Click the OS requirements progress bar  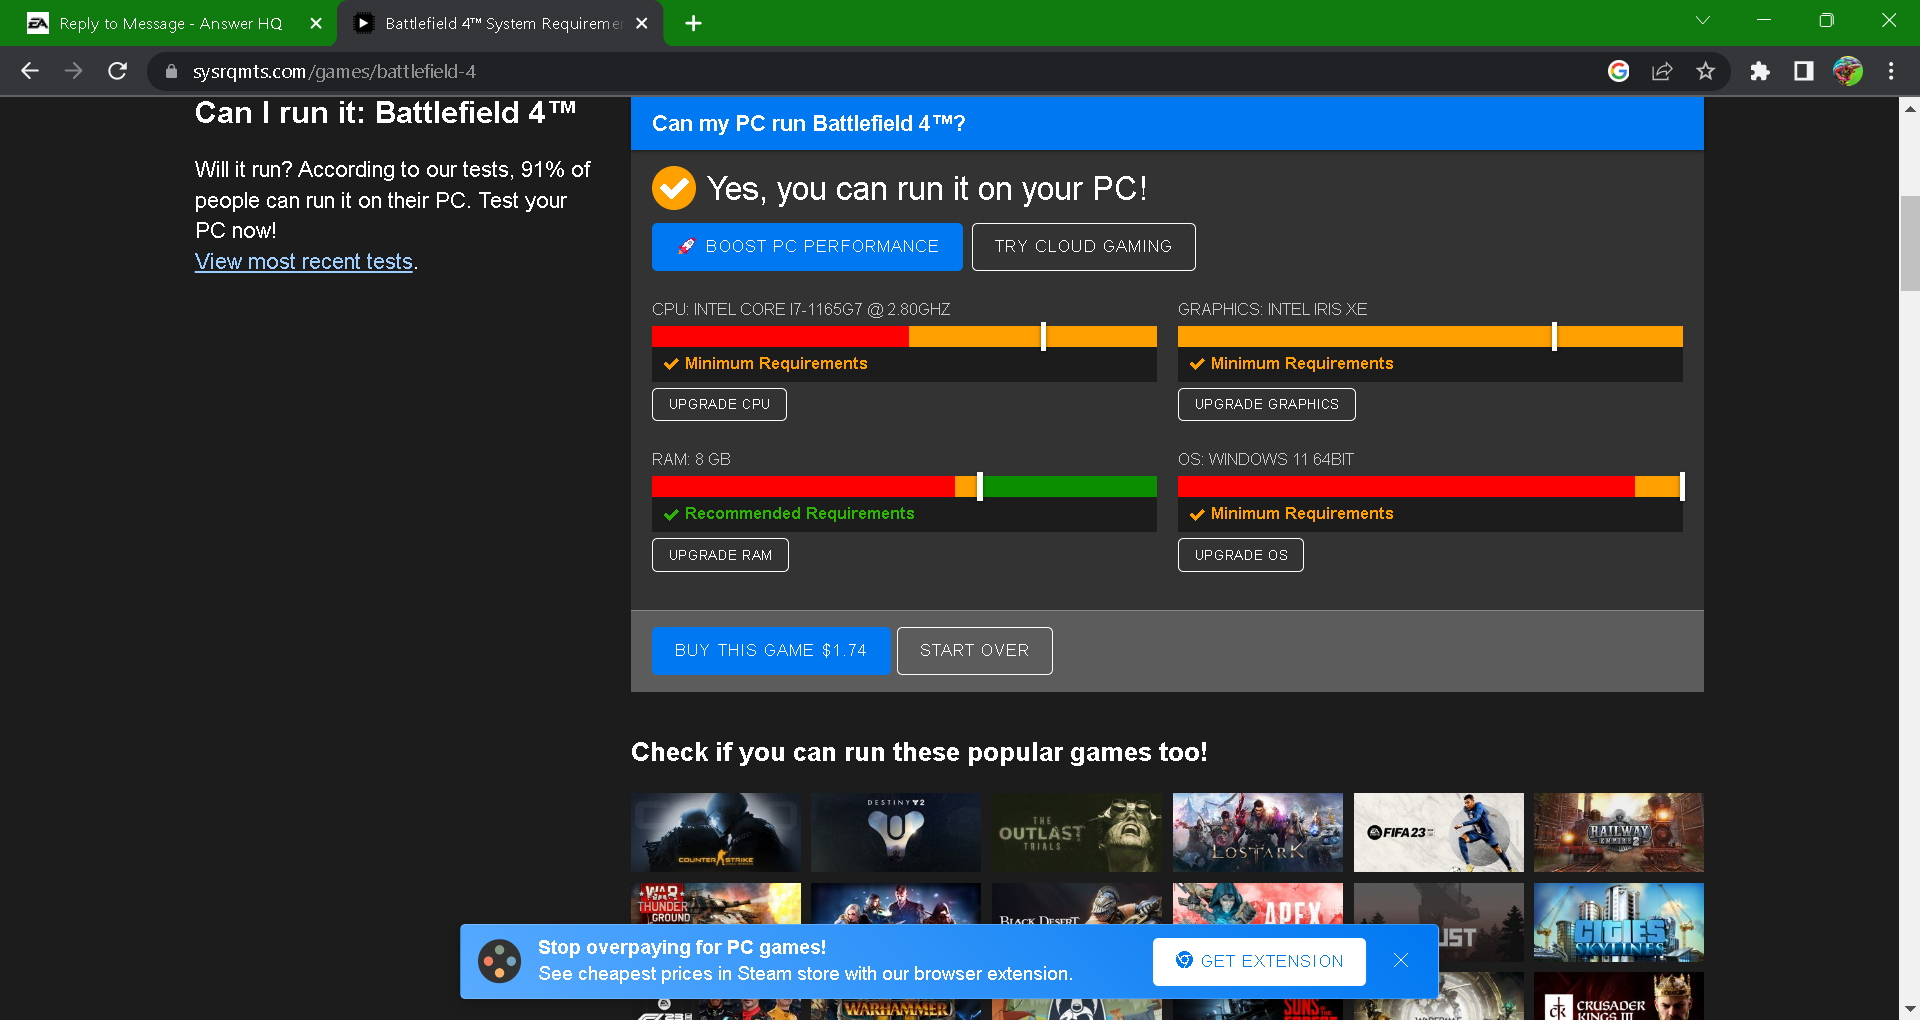pos(1430,487)
